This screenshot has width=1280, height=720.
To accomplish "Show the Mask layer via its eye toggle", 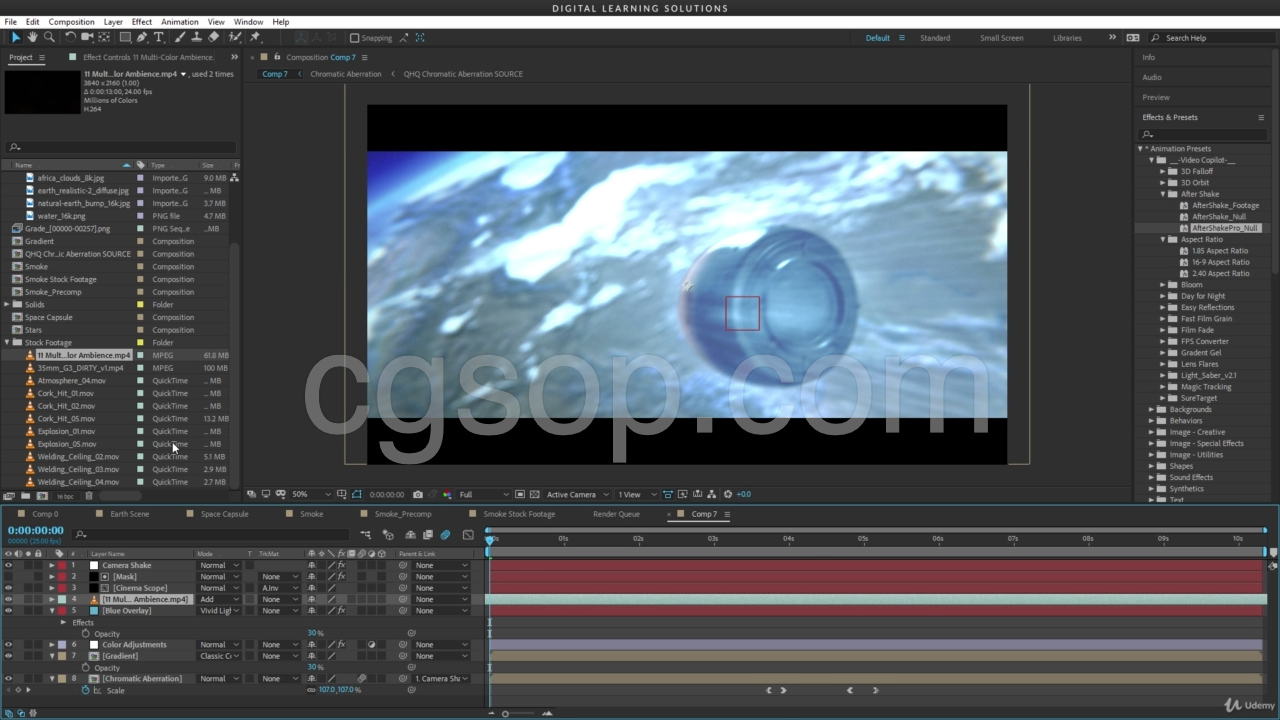I will point(8,577).
